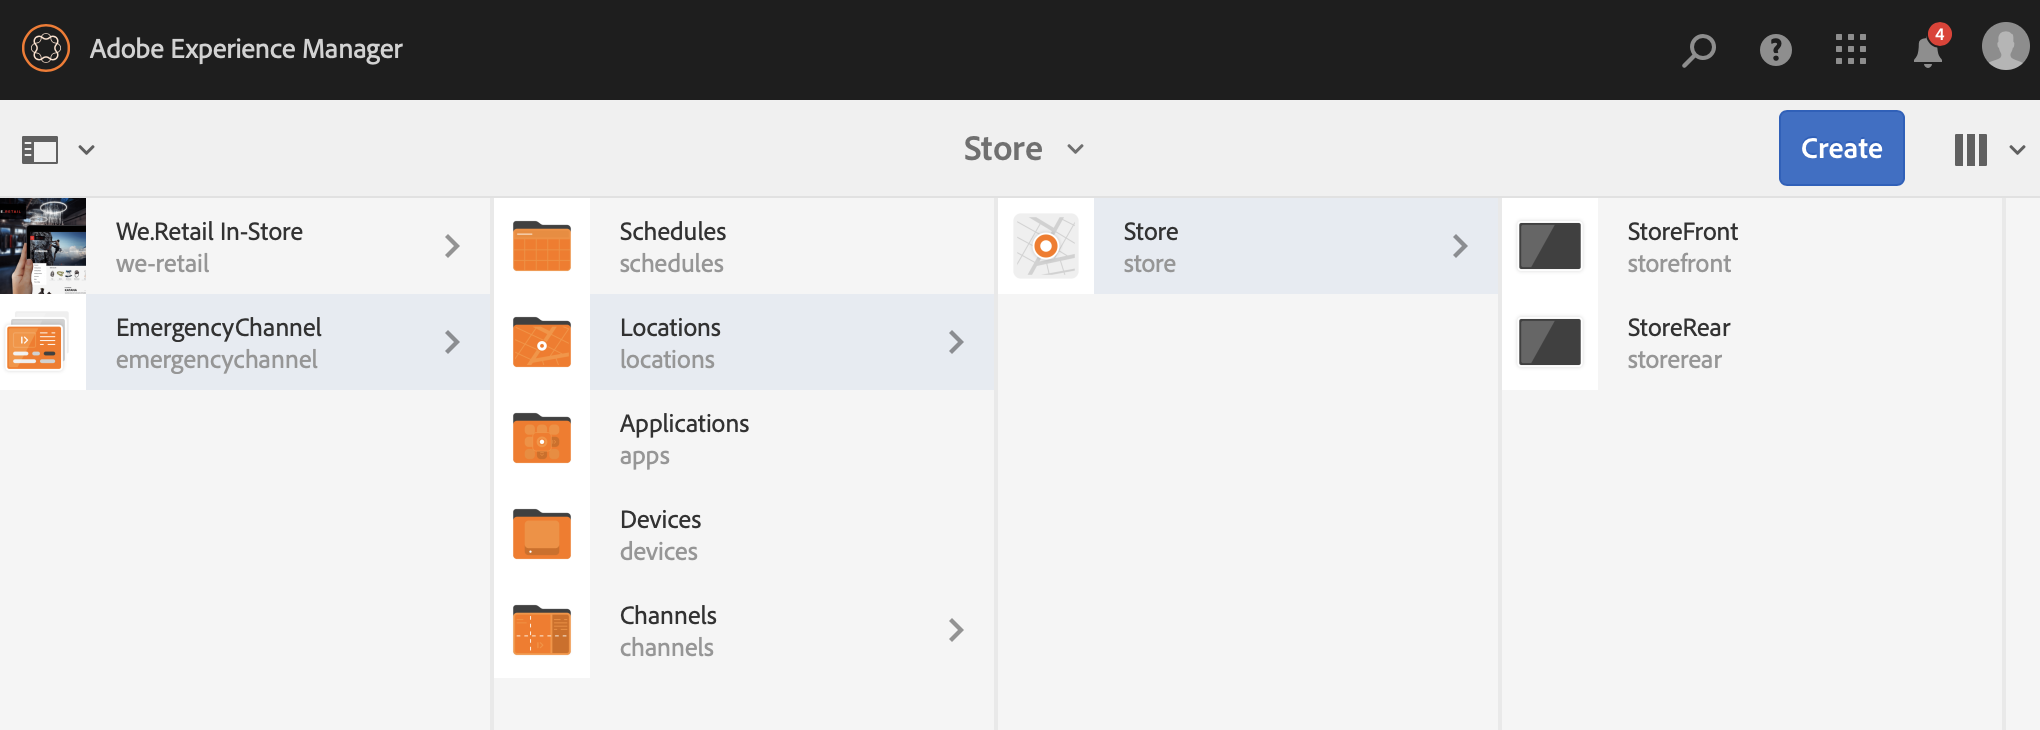Click the blue Create button
Screen dimensions: 2040x730
[1841, 148]
